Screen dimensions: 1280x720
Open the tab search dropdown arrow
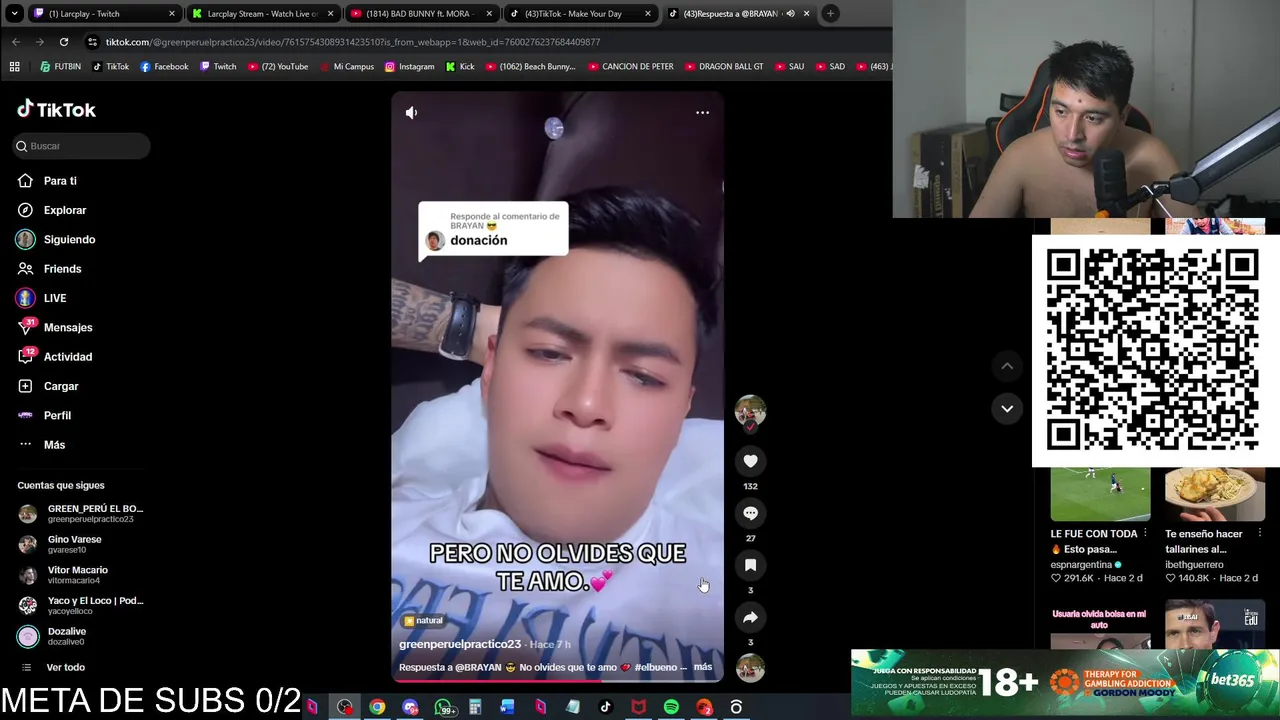14,14
